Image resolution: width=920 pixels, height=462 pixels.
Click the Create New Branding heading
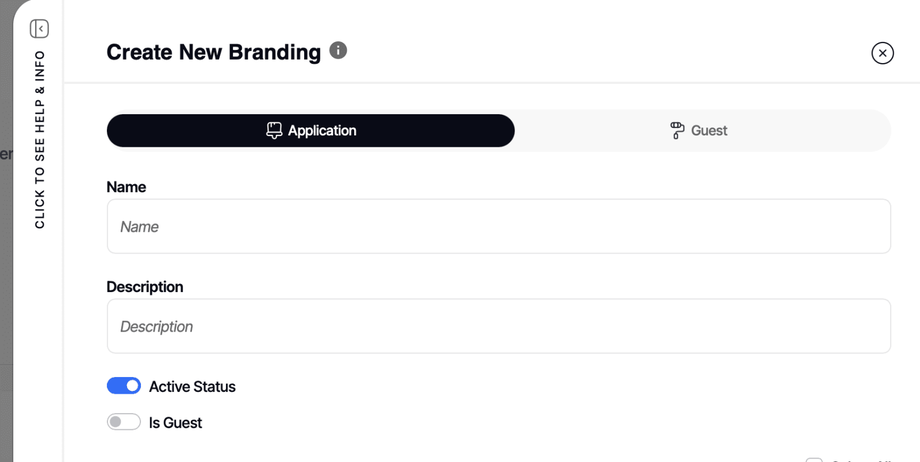point(213,52)
